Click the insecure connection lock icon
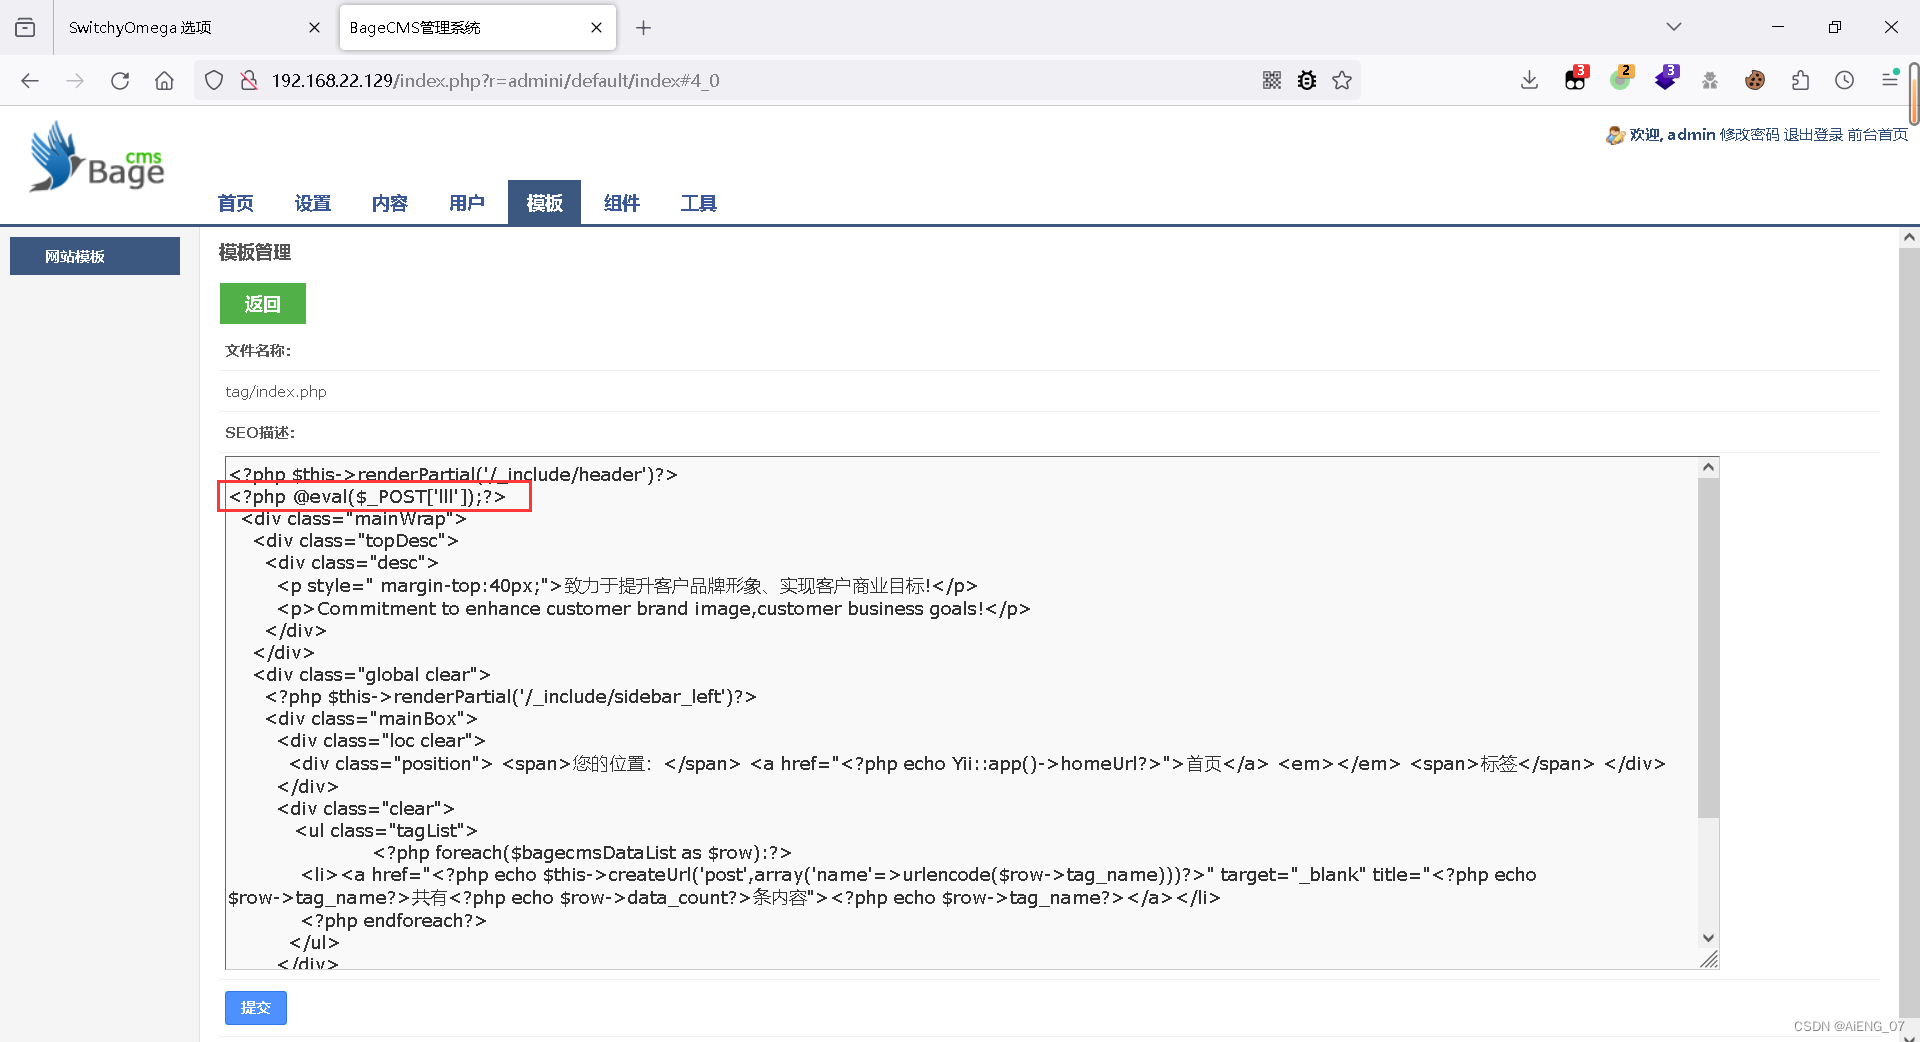The height and width of the screenshot is (1042, 1920). point(249,81)
